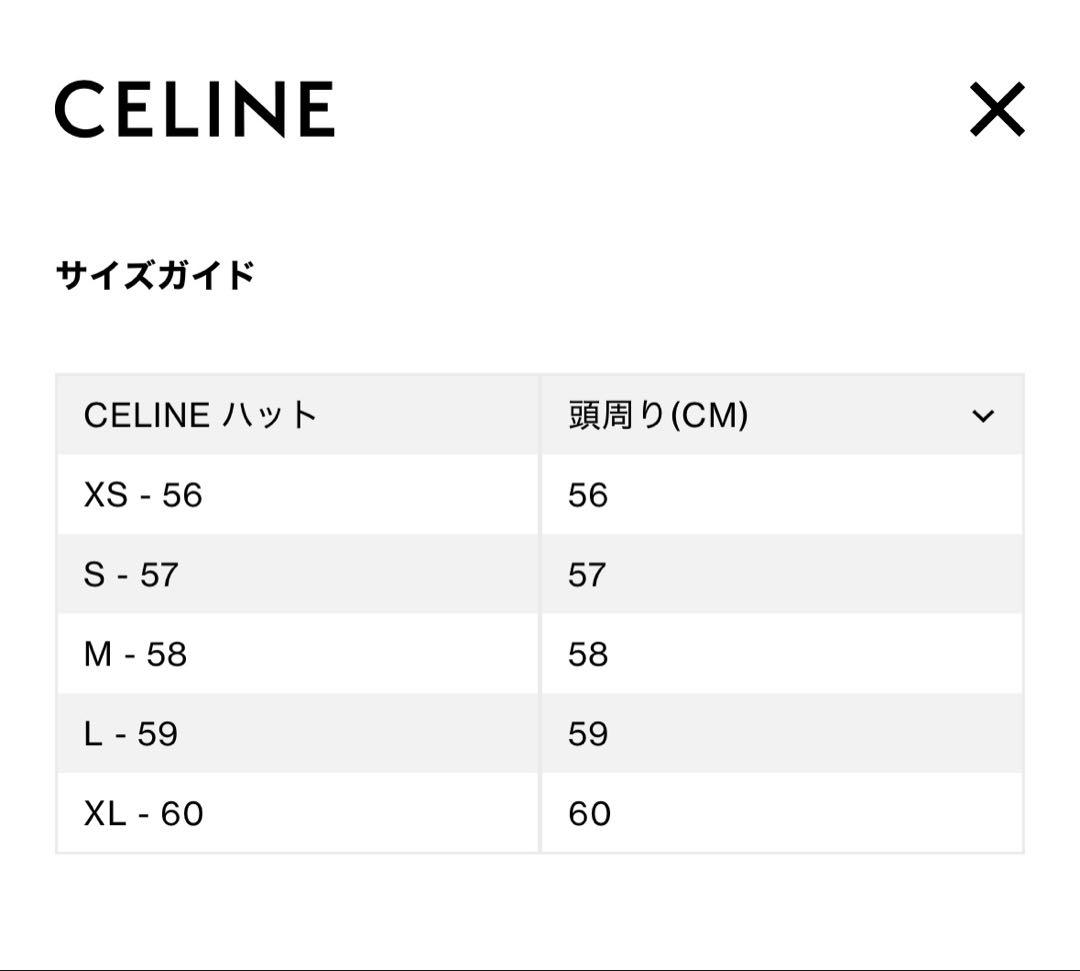Screen dimensions: 1080x971
Task: Click the table header row
Action: click(540, 414)
